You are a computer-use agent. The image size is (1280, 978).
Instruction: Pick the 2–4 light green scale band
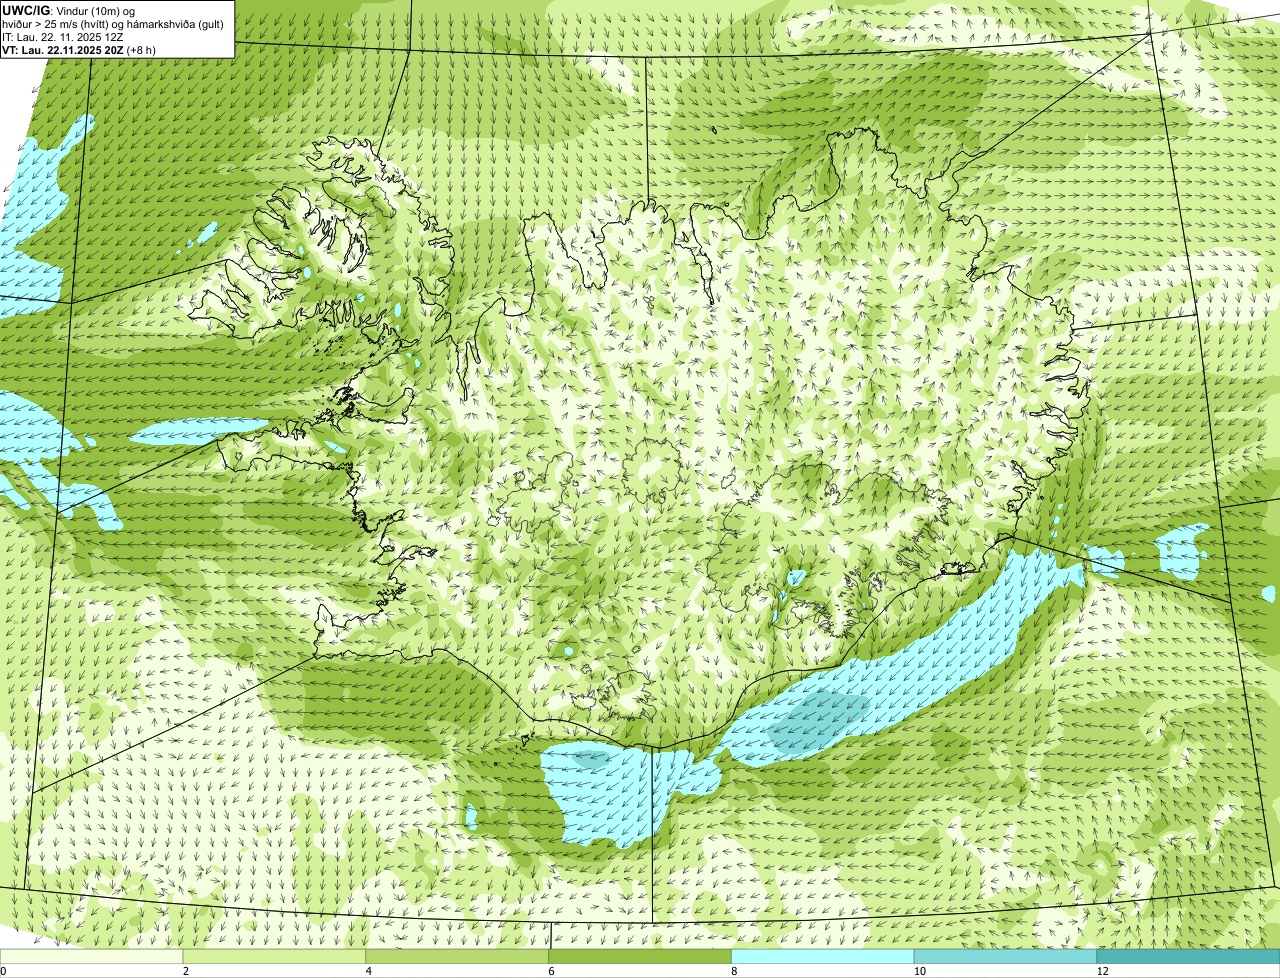pos(274,956)
